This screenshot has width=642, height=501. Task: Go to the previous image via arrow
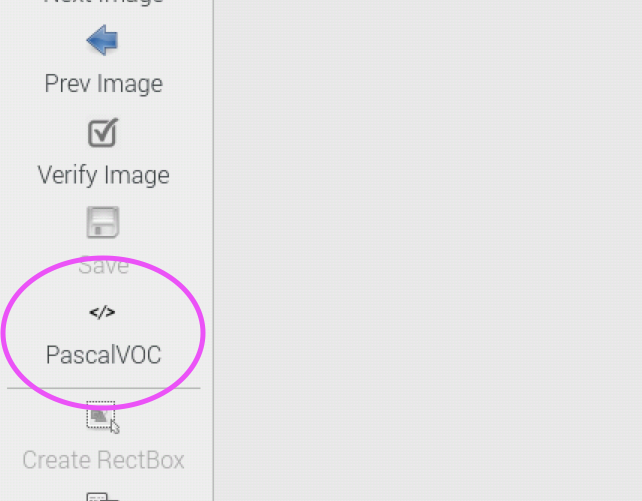pyautogui.click(x=103, y=40)
